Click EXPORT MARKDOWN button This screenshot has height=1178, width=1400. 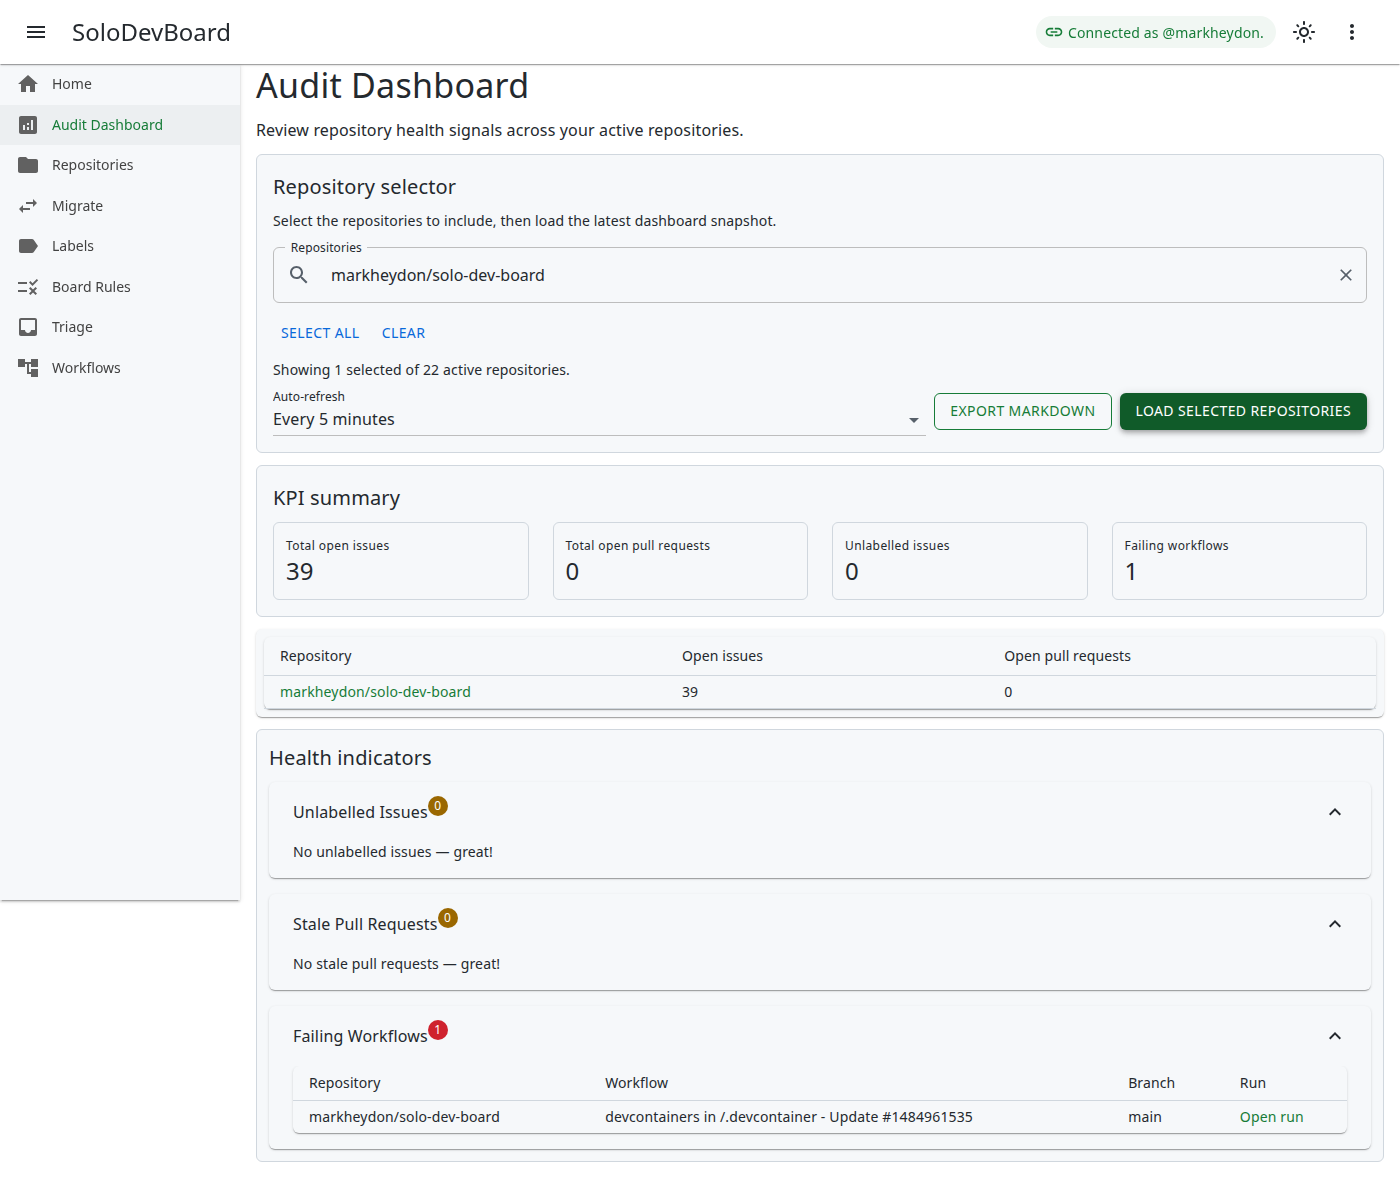1022,411
